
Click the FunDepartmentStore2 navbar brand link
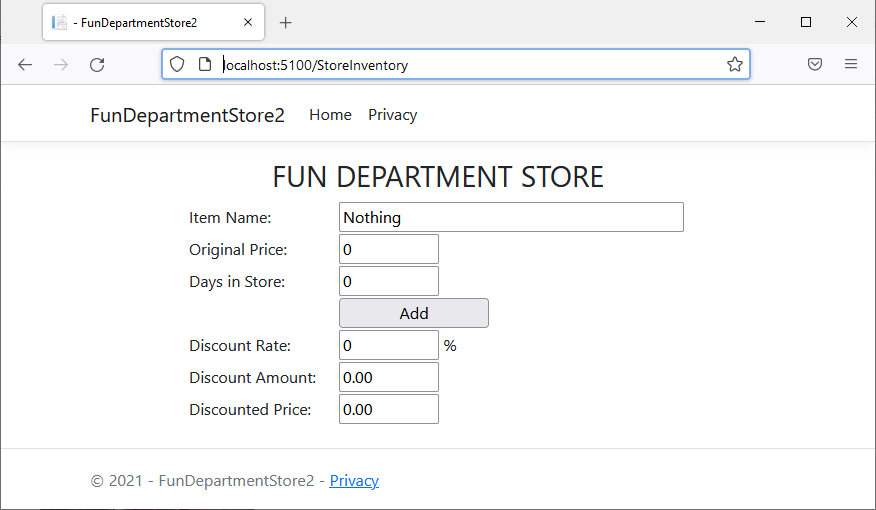pyautogui.click(x=187, y=115)
